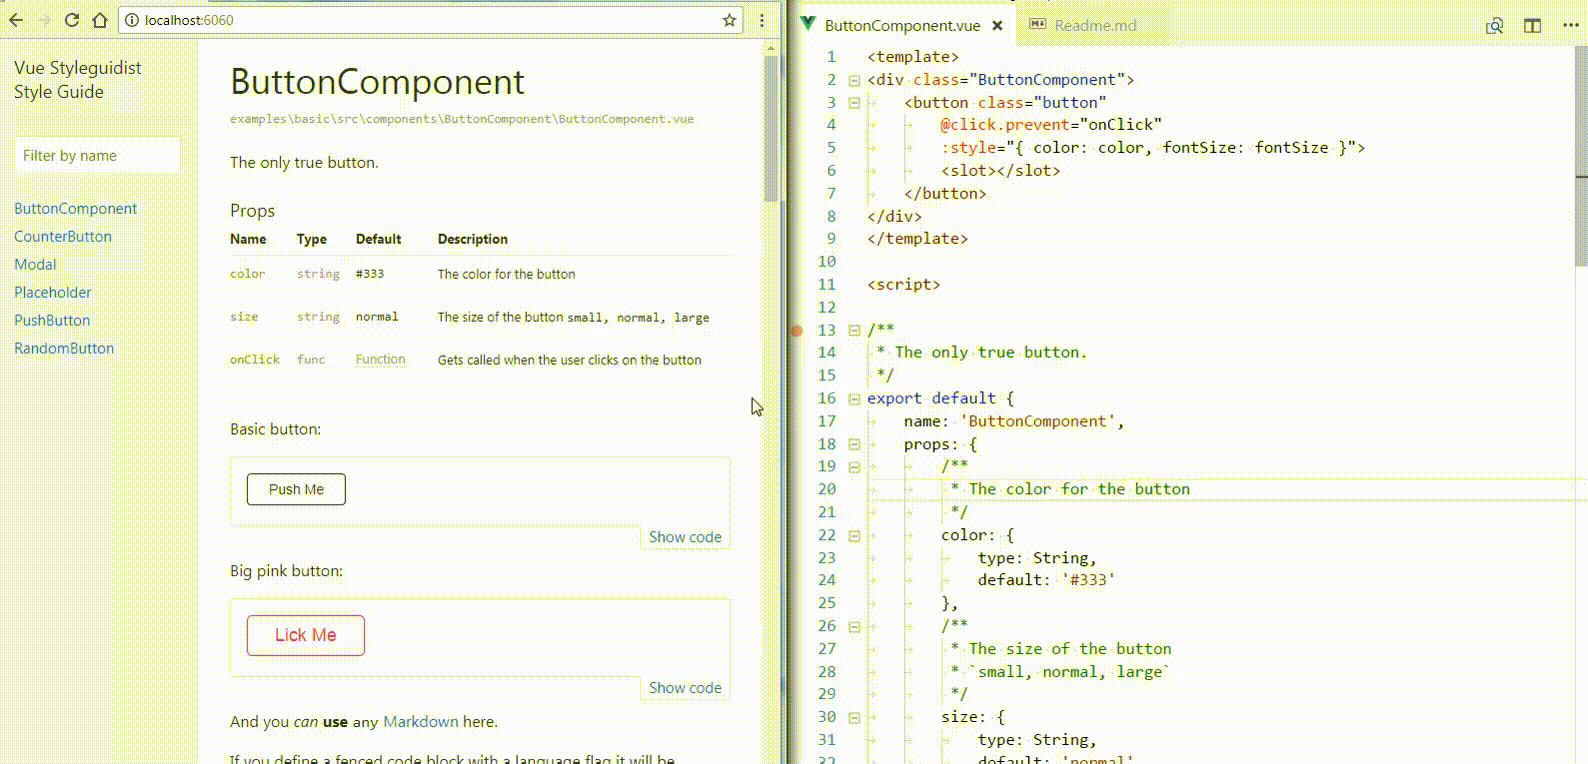Screen dimensions: 1588x764
Task: Focus the Filter by name field
Action: click(97, 155)
